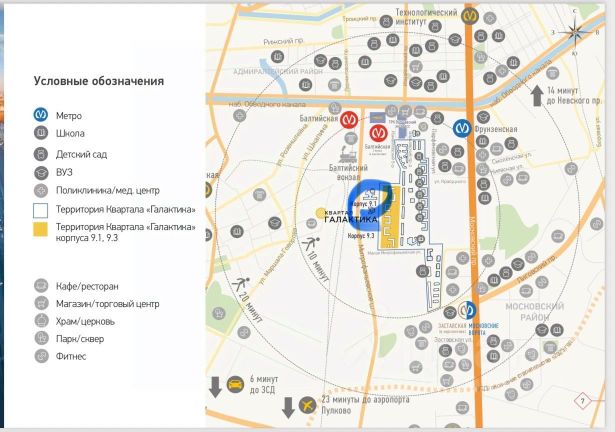Select the white Галактика territory legend box
This screenshot has height=432, width=615.
point(40,210)
